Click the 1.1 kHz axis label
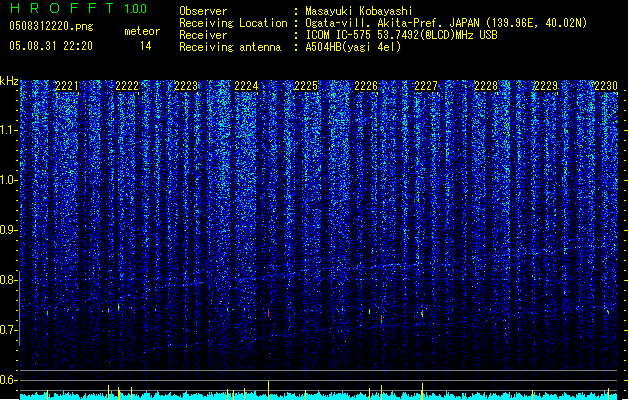 [x=9, y=130]
